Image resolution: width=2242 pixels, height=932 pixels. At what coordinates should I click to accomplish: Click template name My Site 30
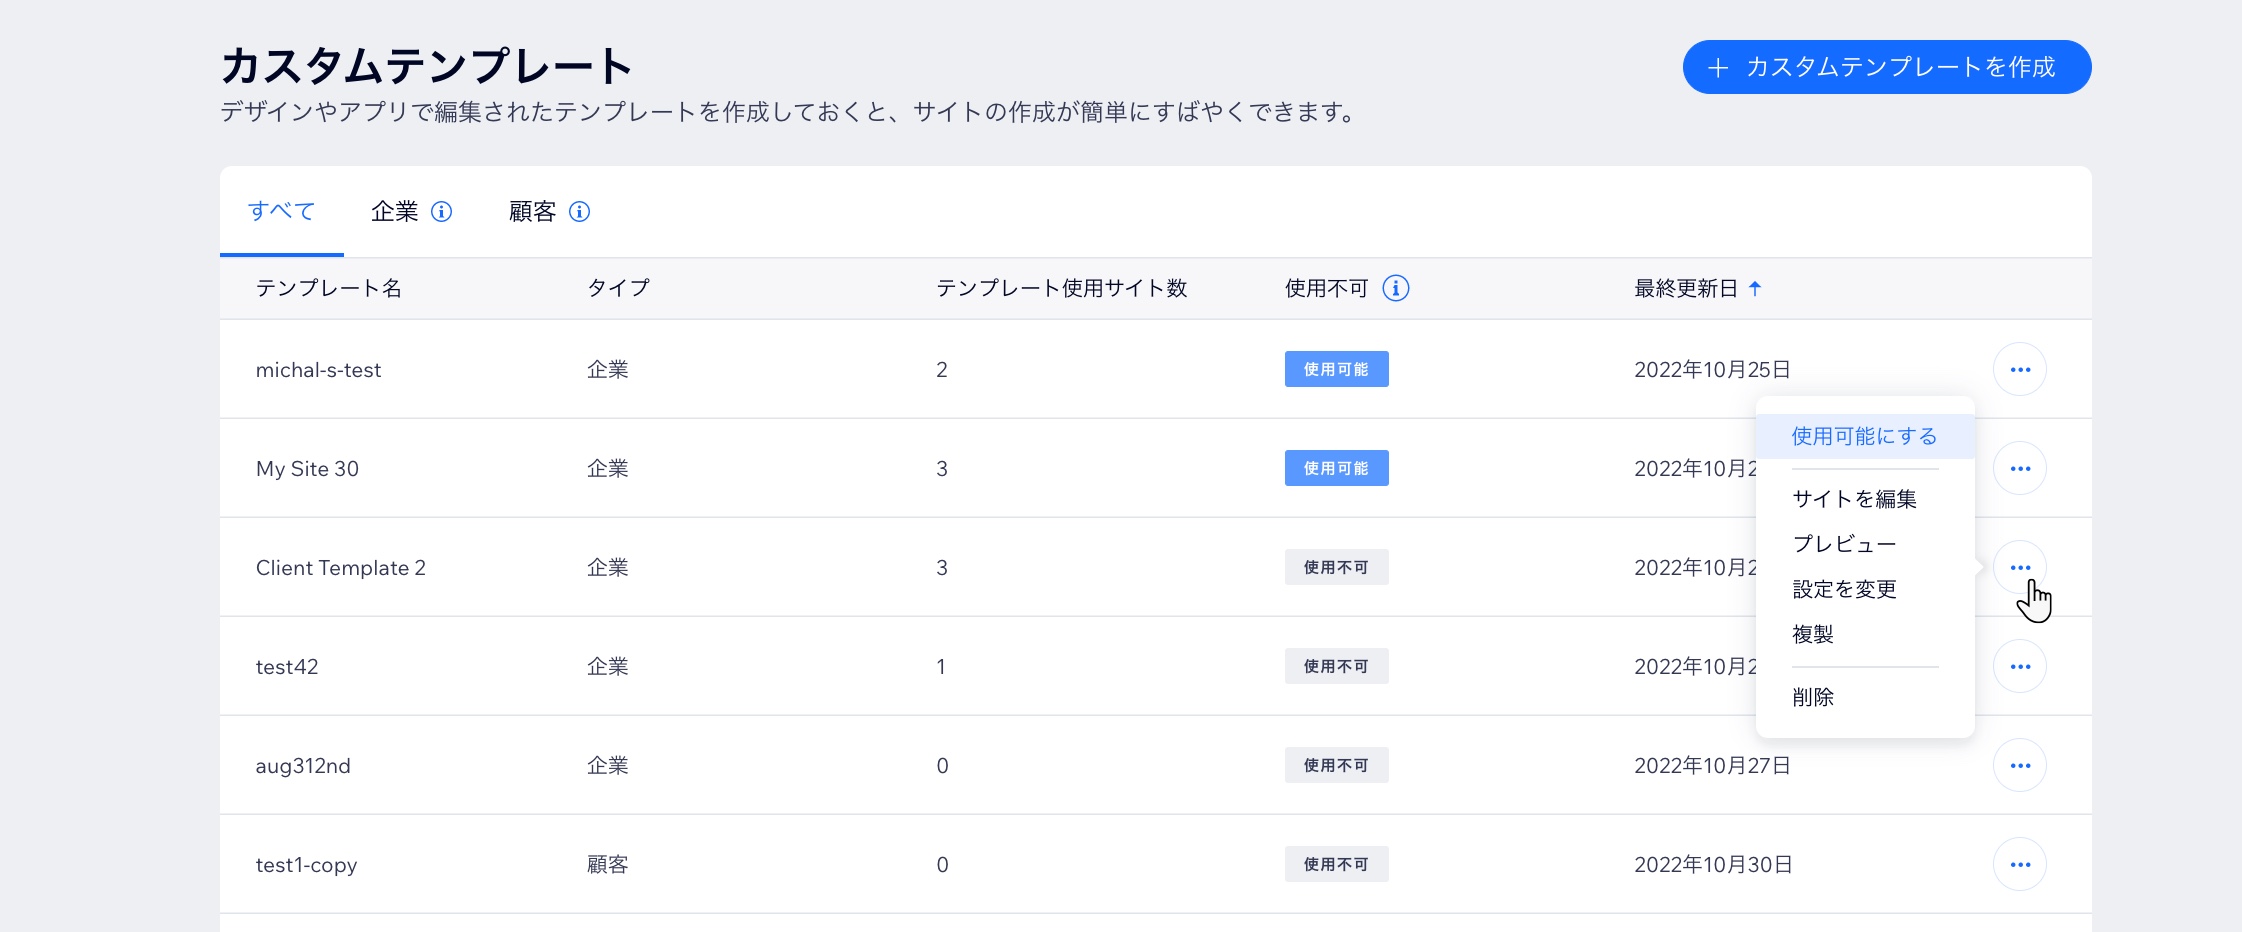[307, 469]
